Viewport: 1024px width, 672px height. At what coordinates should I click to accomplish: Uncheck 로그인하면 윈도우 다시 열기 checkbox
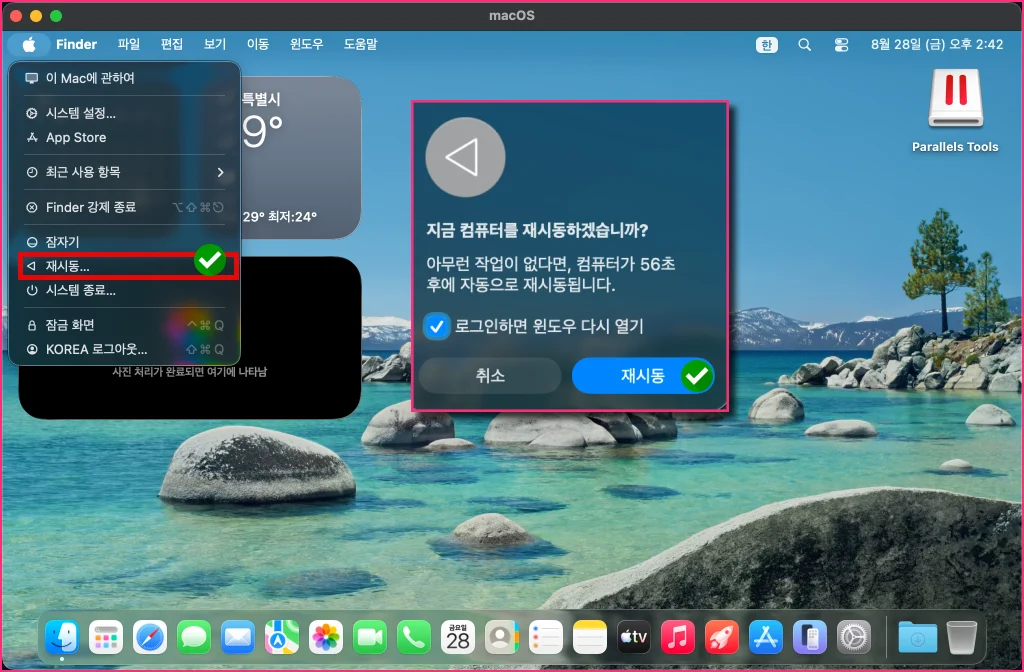(437, 326)
